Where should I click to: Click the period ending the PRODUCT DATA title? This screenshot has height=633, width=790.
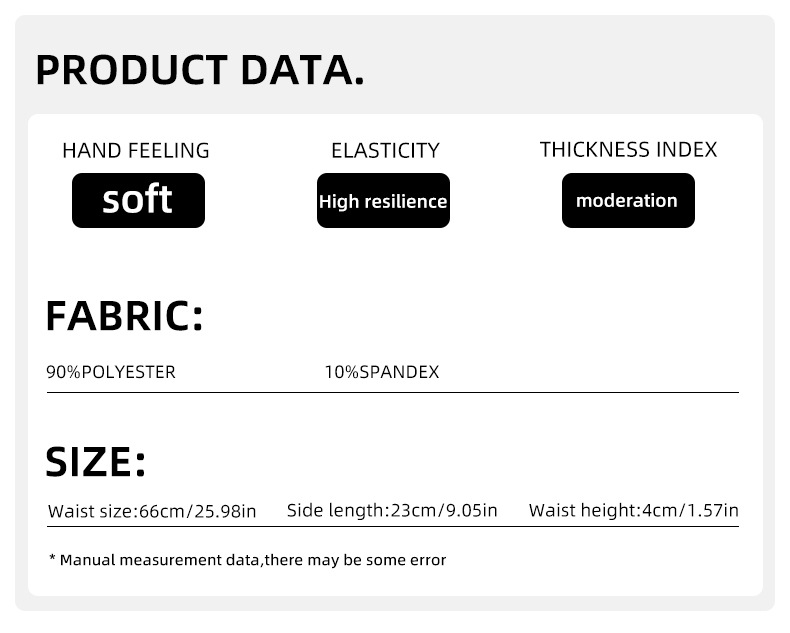(358, 81)
